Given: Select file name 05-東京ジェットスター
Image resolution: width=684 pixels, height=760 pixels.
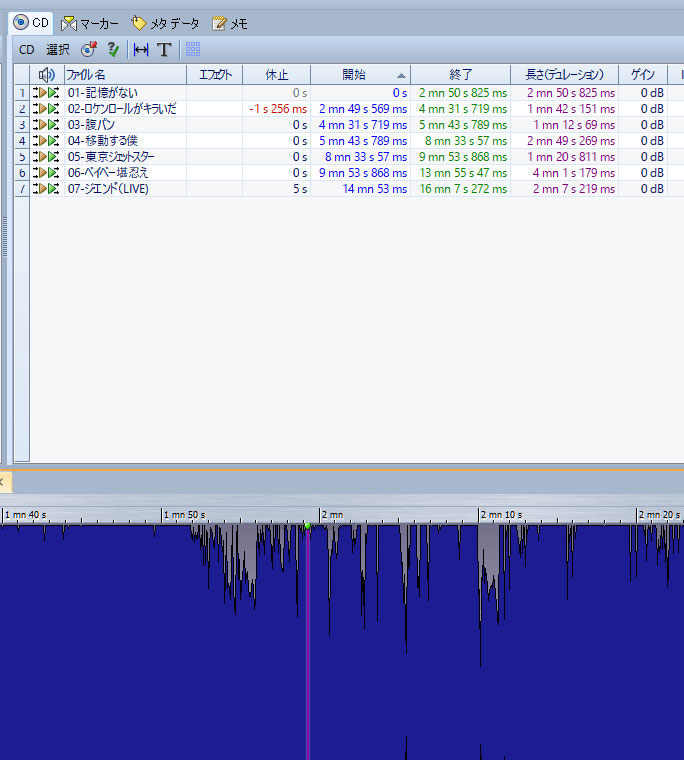Looking at the screenshot, I should 111,157.
